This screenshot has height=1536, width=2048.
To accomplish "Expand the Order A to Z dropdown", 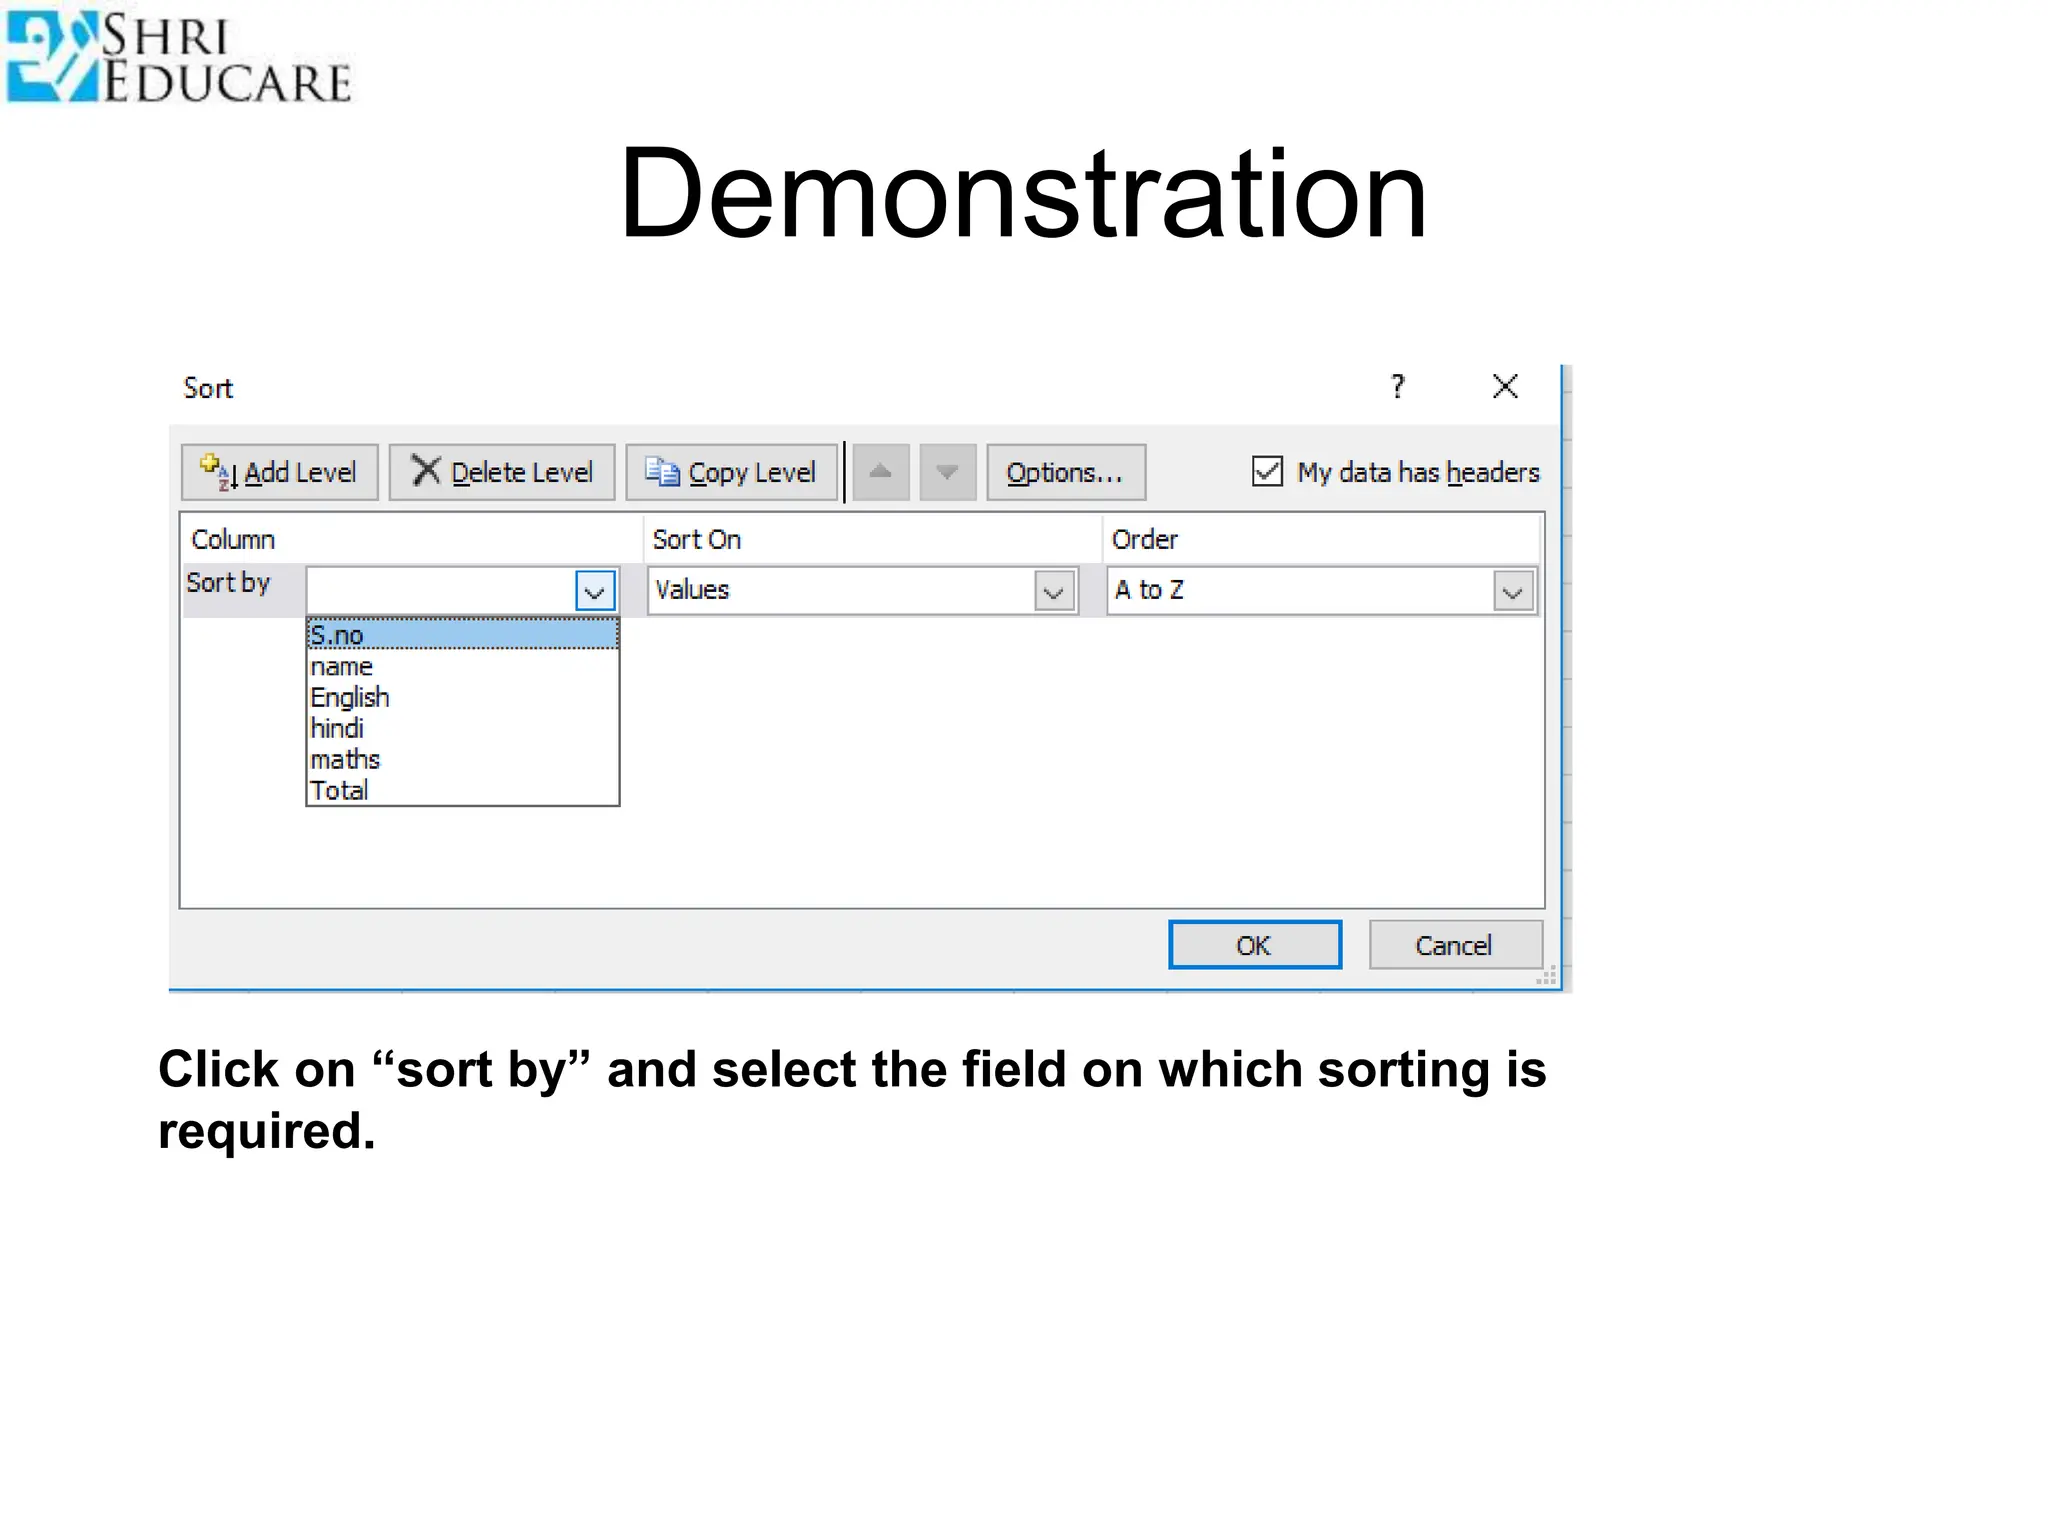I will click(1513, 591).
